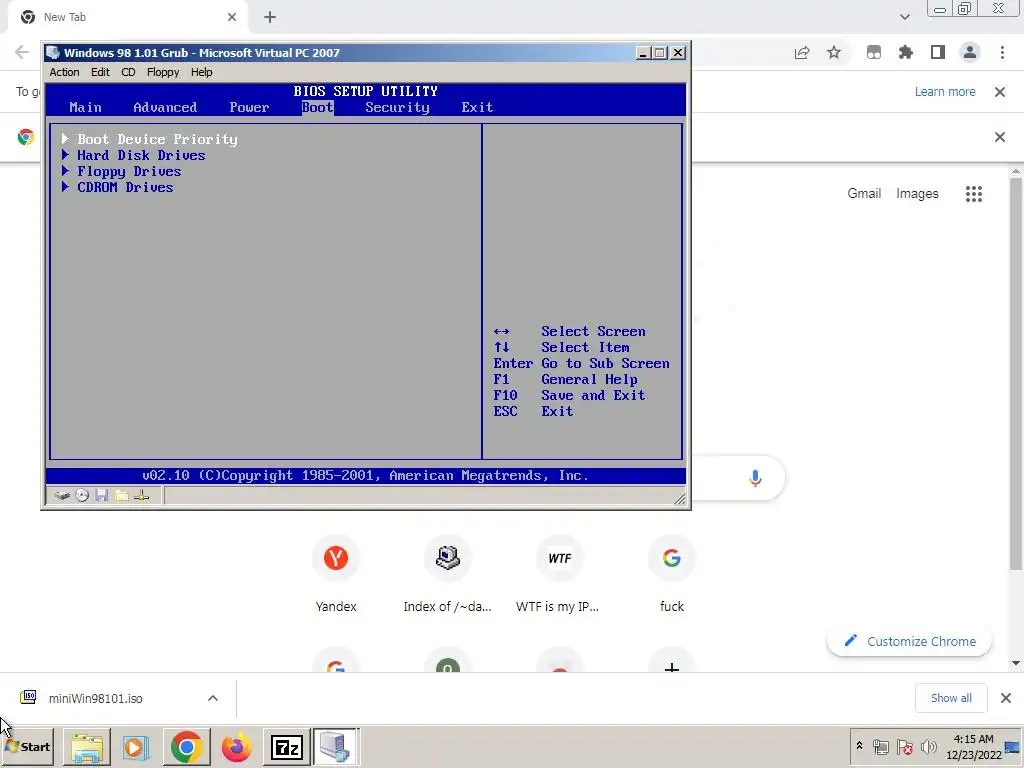Open Chrome Extensions puzzle icon

tap(906, 53)
